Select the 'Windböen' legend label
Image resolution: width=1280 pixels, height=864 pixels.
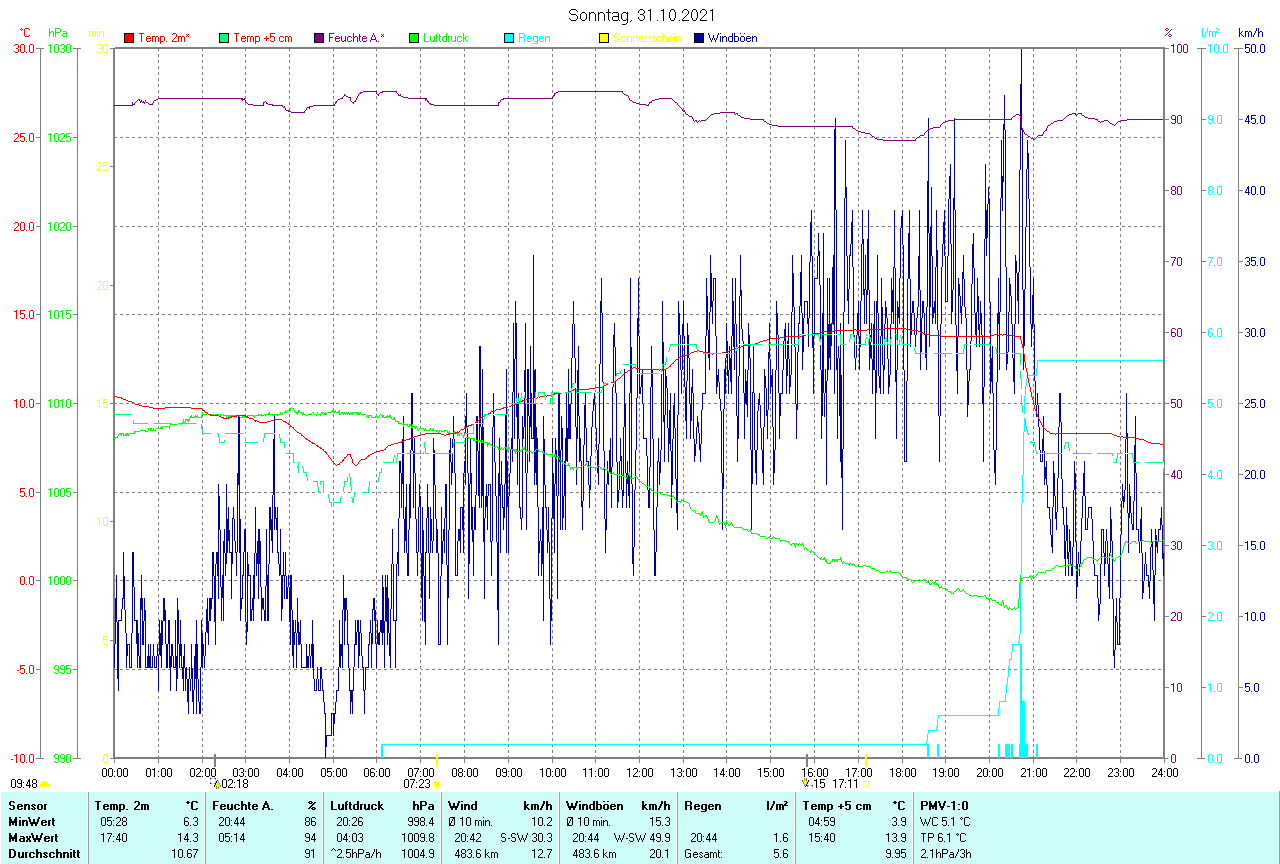pyautogui.click(x=732, y=38)
